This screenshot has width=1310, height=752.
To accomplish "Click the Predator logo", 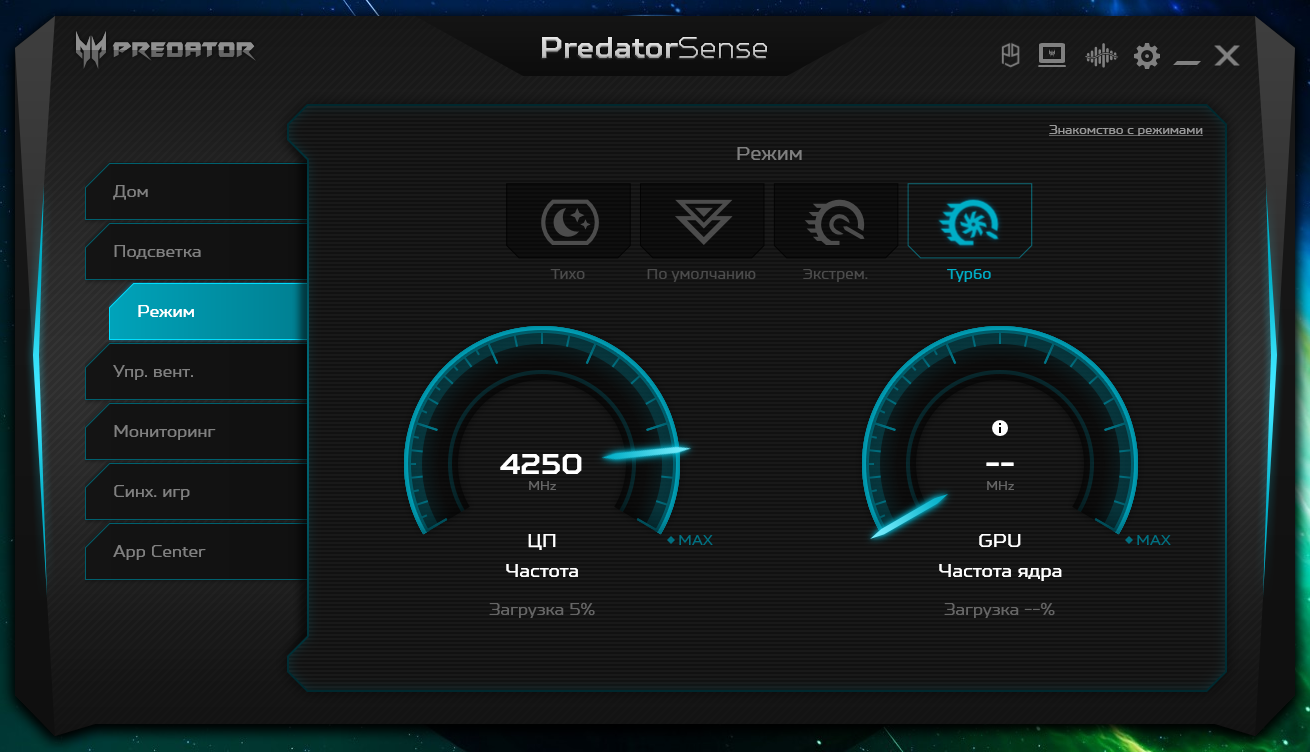I will click(166, 49).
